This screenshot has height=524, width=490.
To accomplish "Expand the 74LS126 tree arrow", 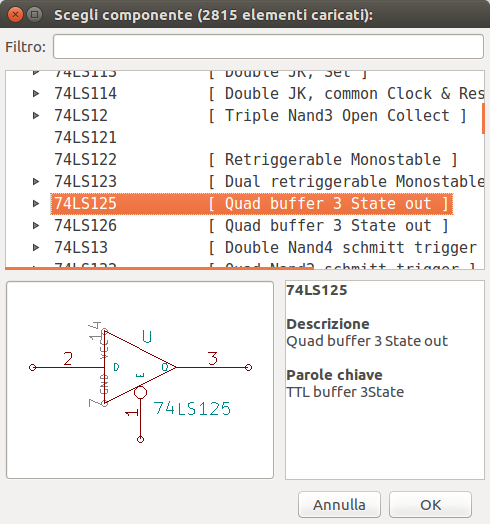I will coord(36,226).
